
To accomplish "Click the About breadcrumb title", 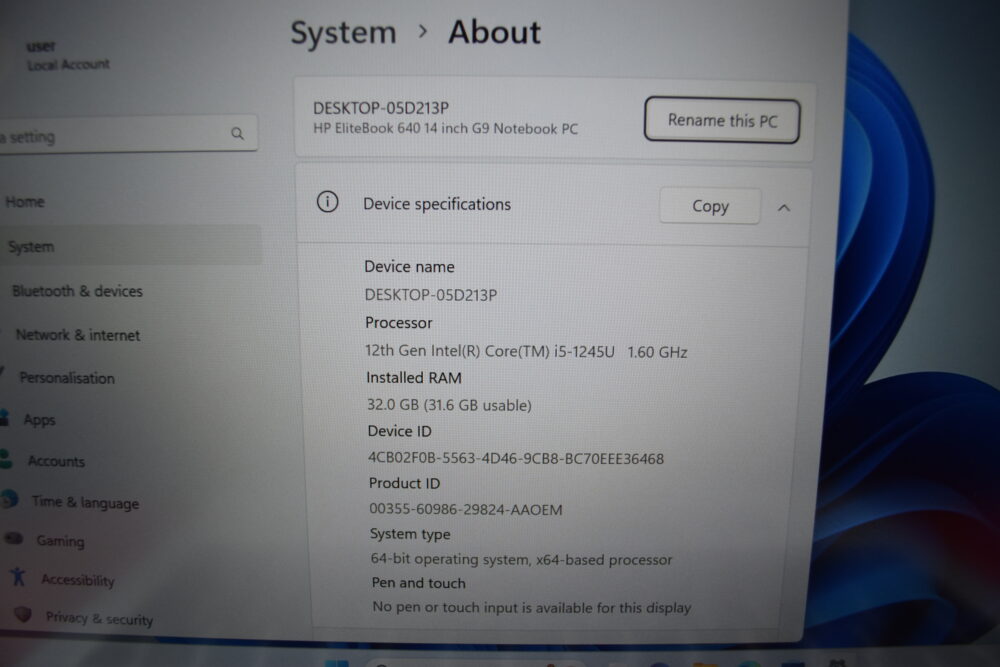I will click(494, 32).
